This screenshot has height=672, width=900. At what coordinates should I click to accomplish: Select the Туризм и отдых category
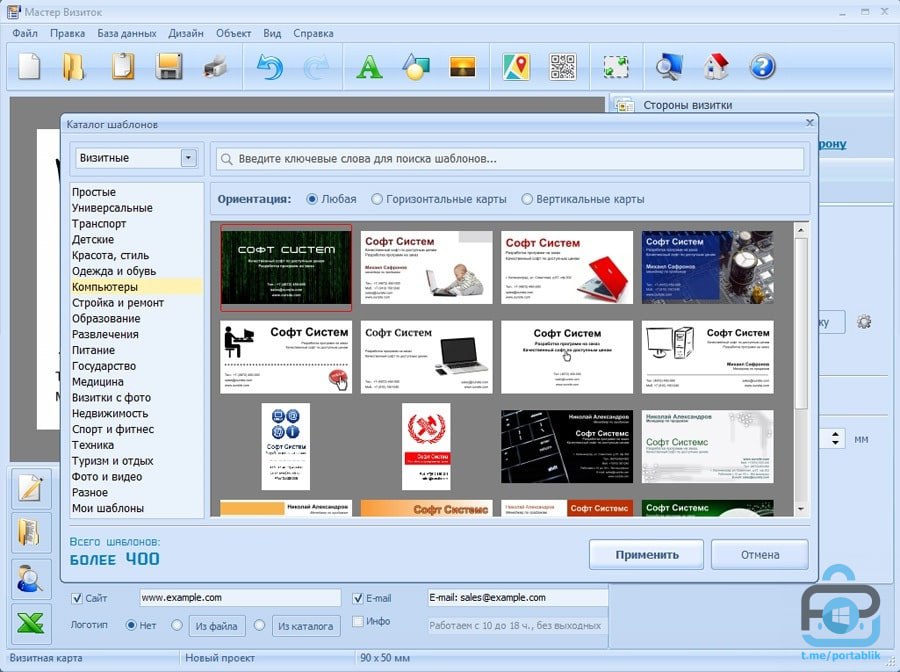click(x=112, y=461)
